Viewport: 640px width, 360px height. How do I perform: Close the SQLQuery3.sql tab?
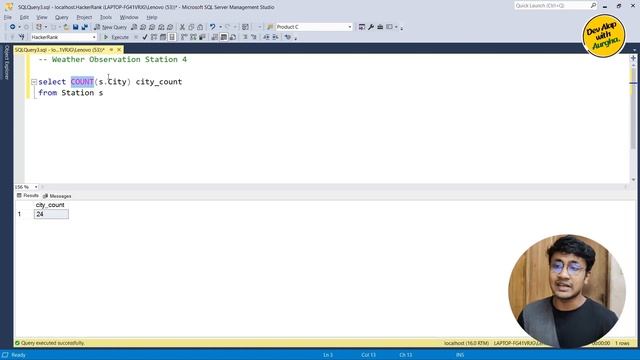click(119, 50)
